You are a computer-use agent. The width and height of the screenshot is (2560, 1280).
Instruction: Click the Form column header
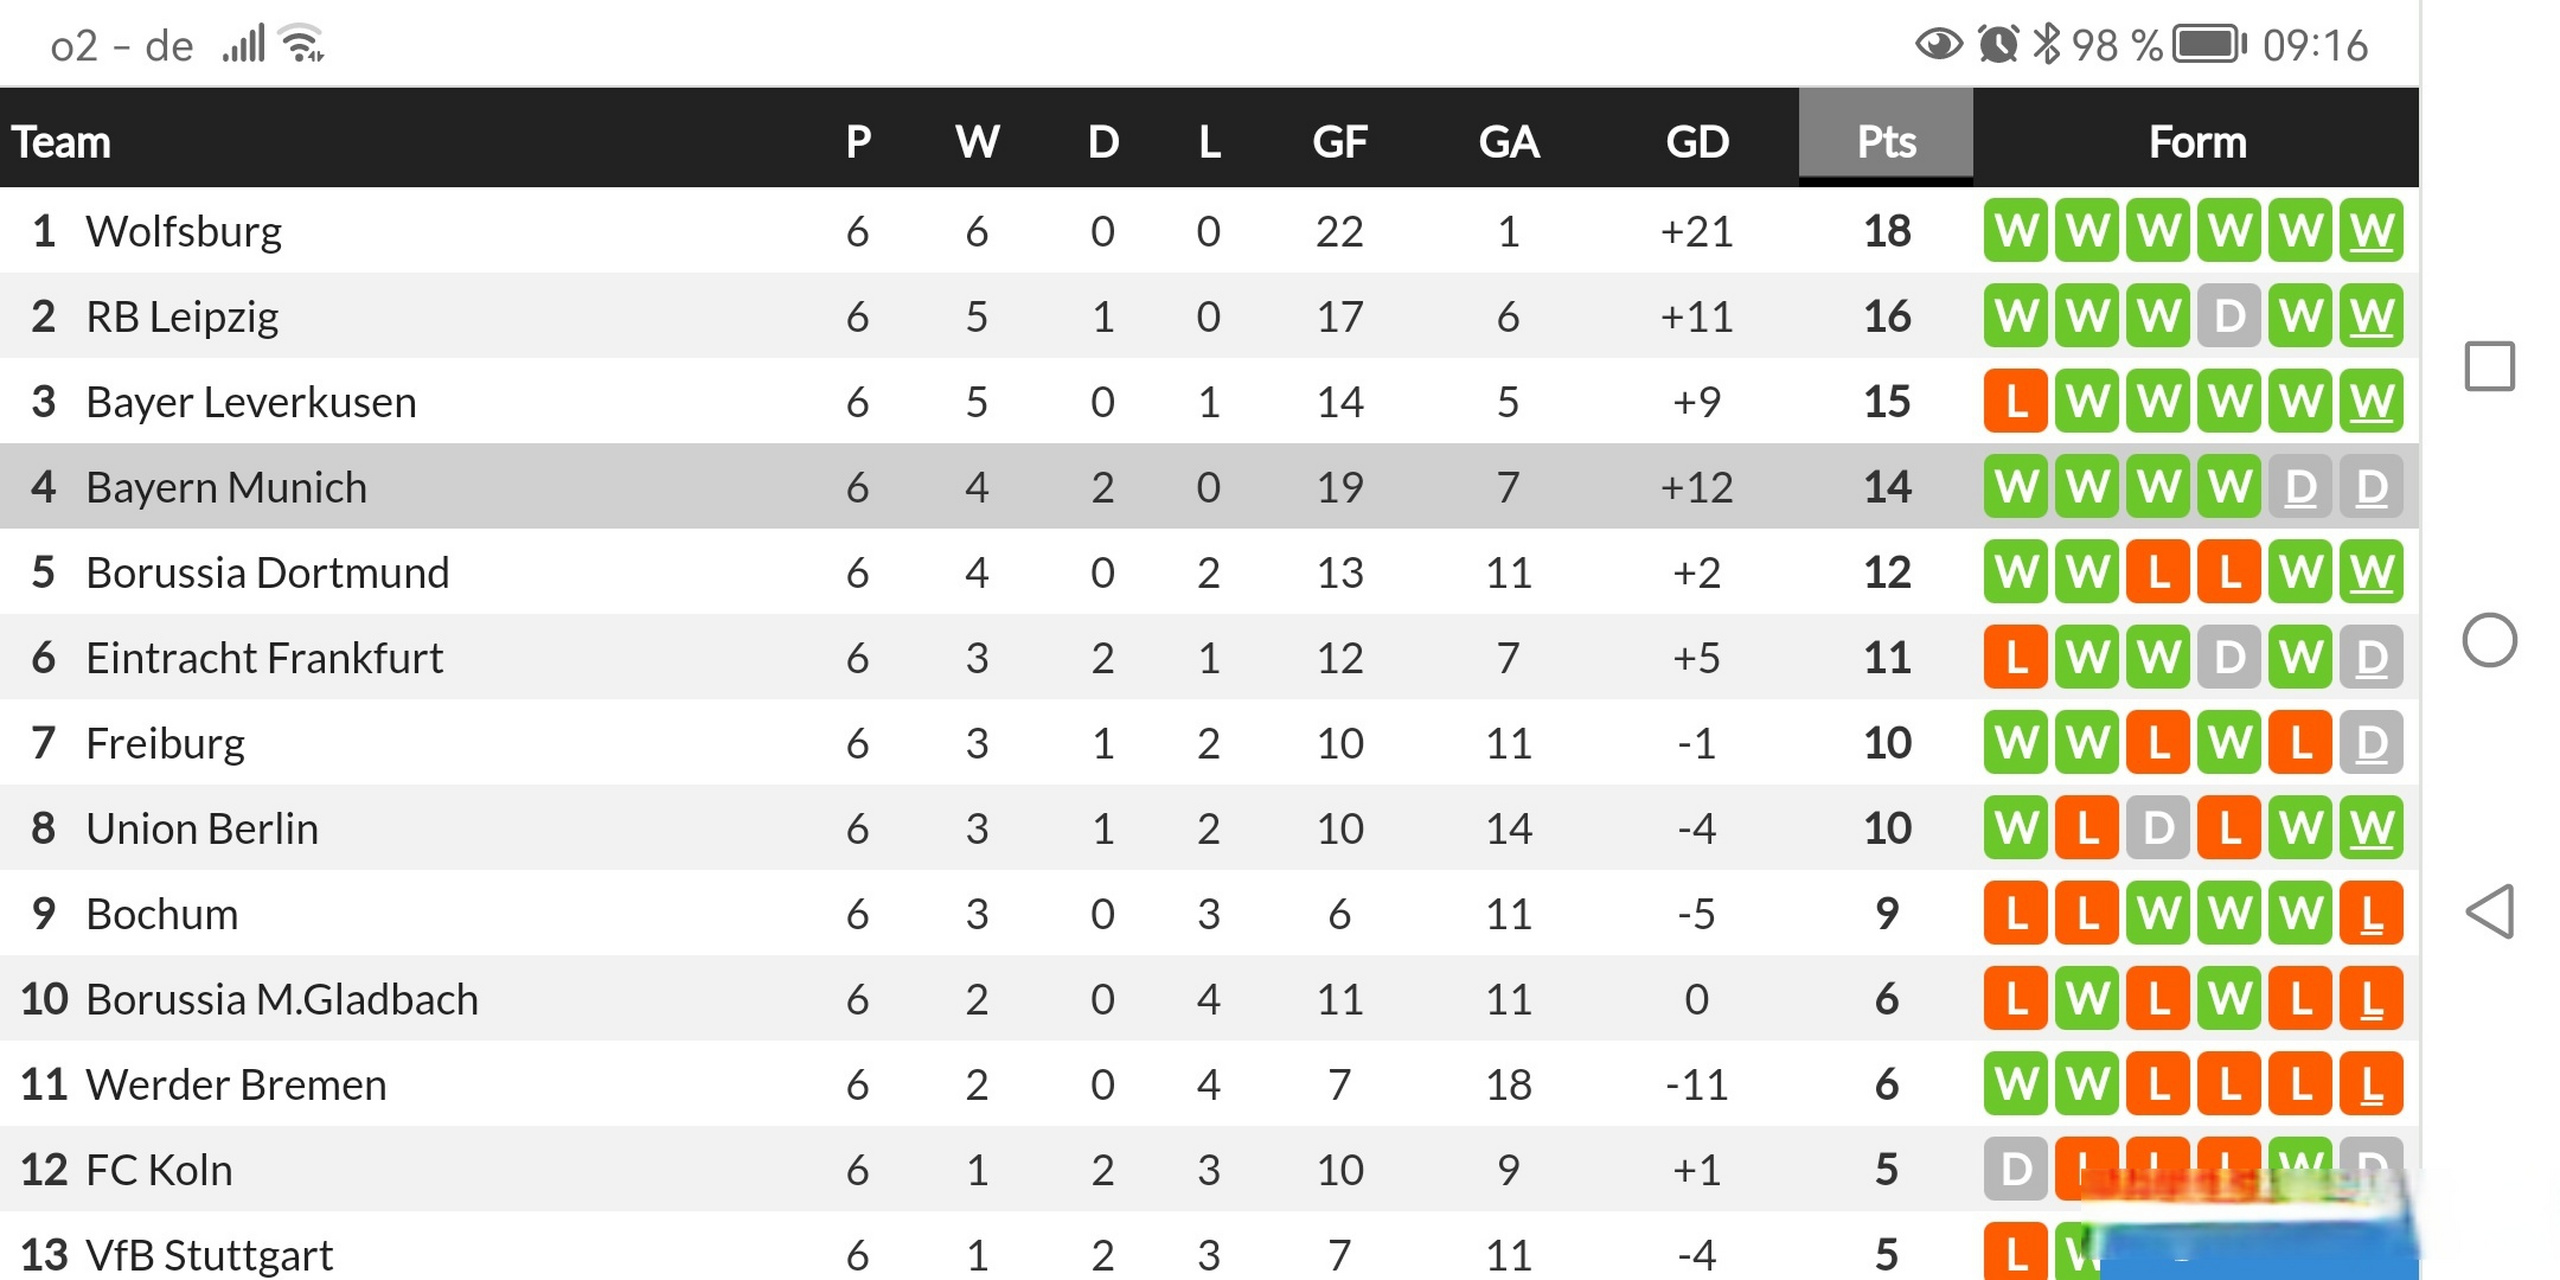2197,141
